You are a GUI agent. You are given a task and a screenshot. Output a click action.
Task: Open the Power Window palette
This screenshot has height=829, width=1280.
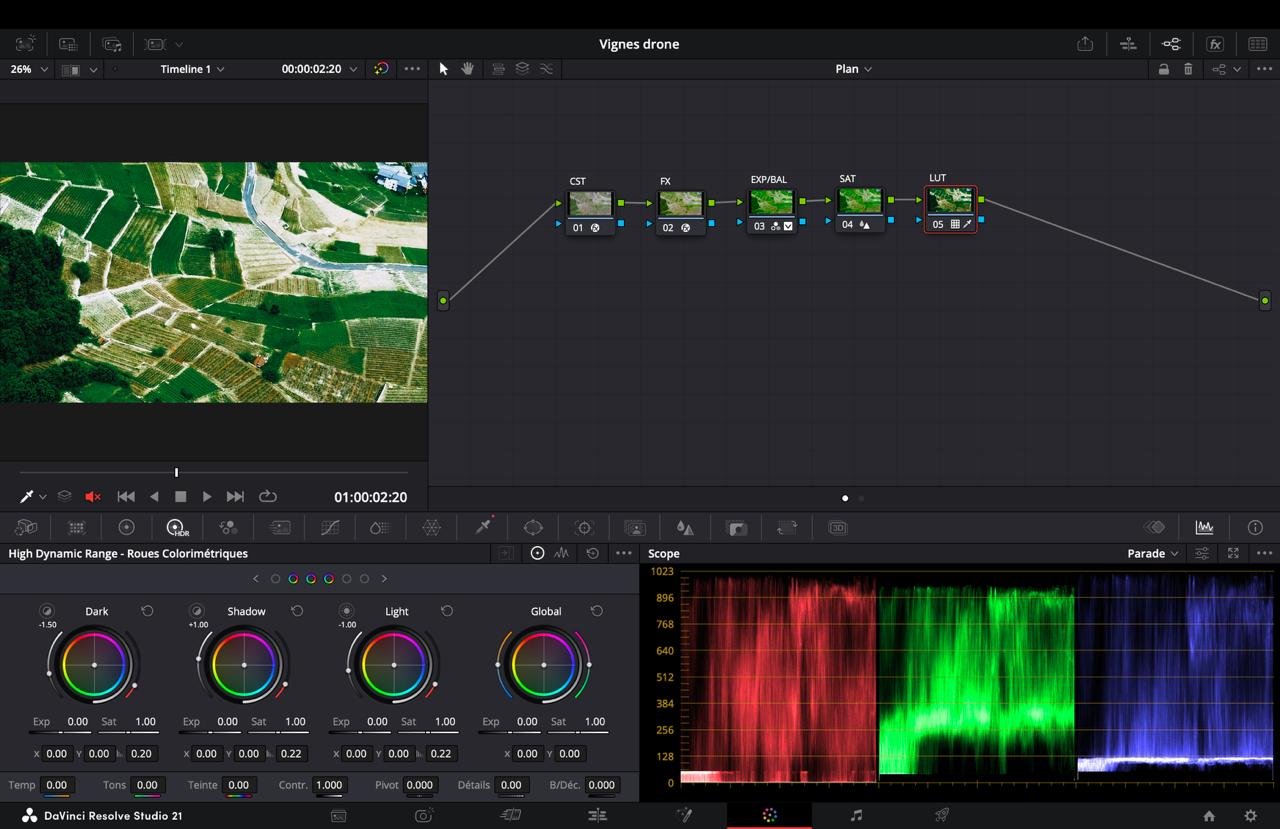(x=533, y=528)
